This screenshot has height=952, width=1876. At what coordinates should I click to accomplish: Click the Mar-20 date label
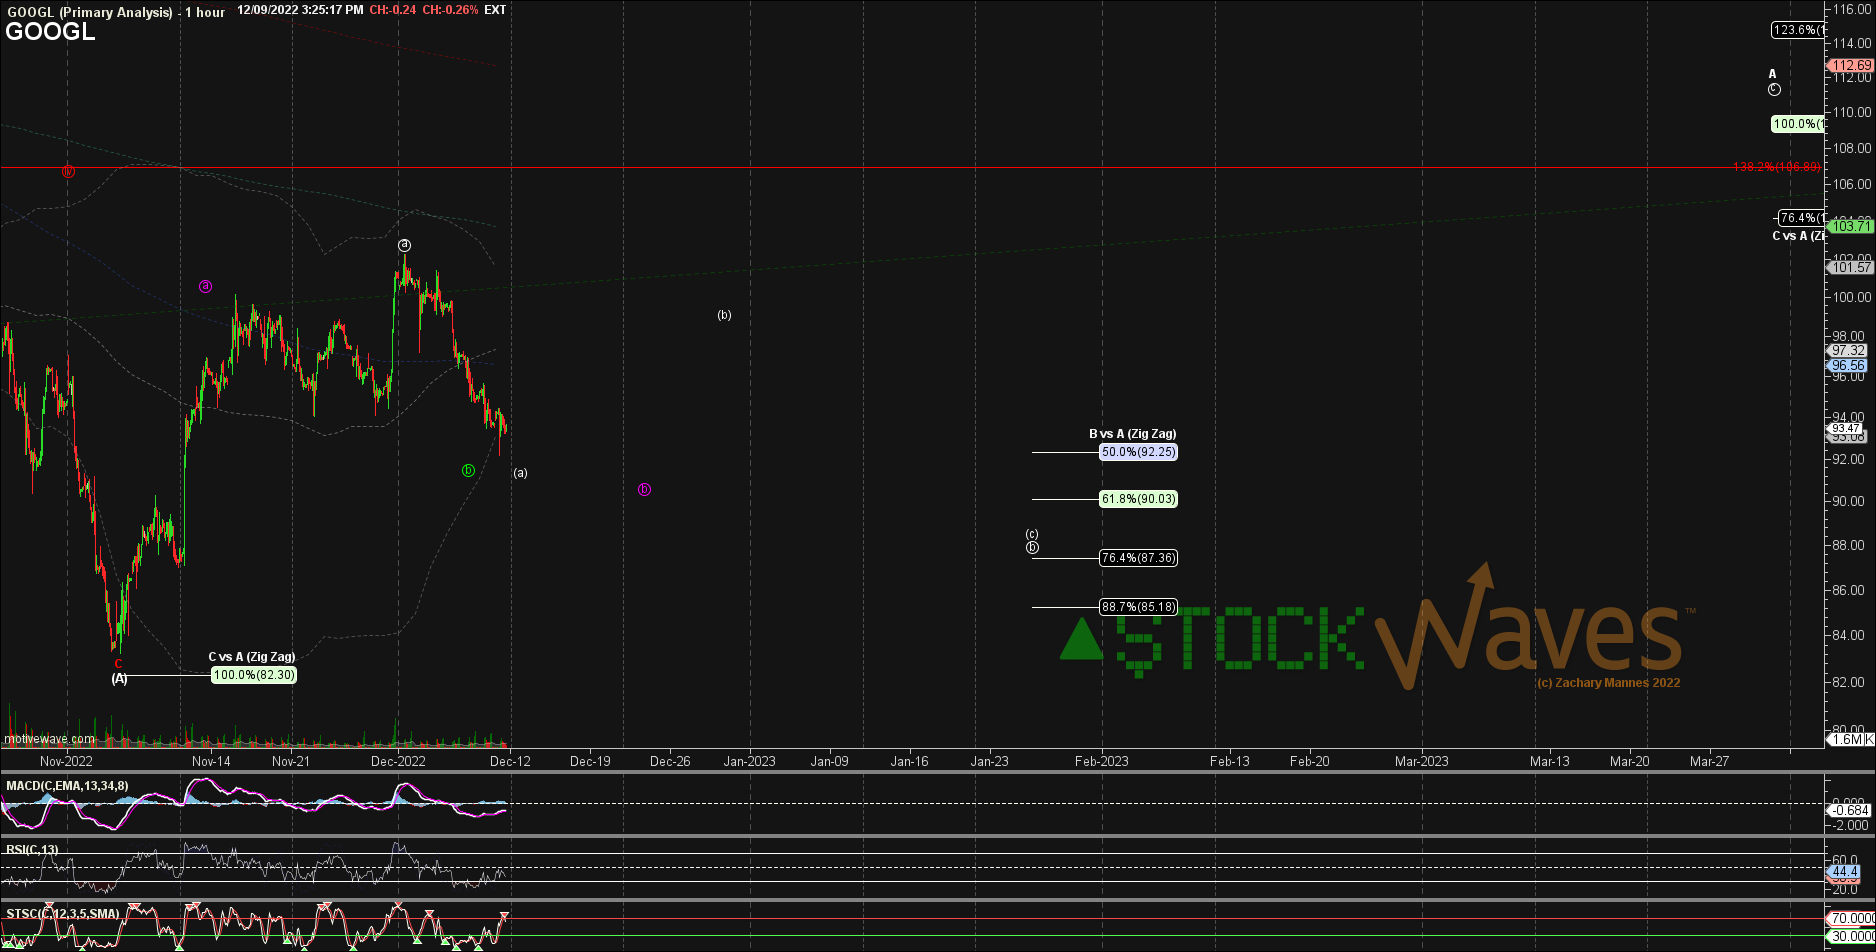tap(1630, 761)
